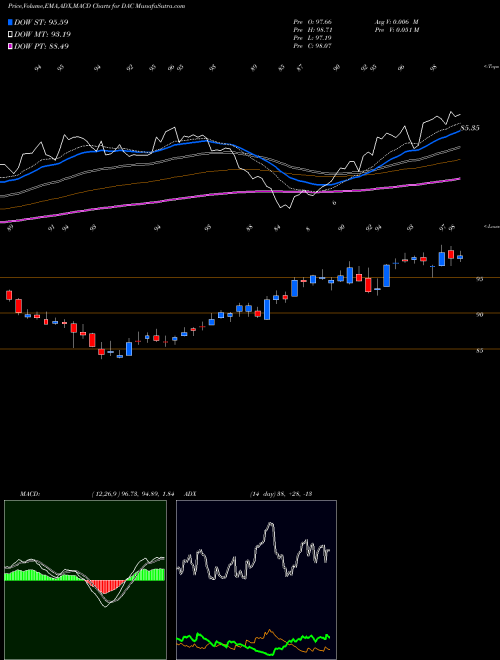Click the 90 price axis label

pos(480,314)
